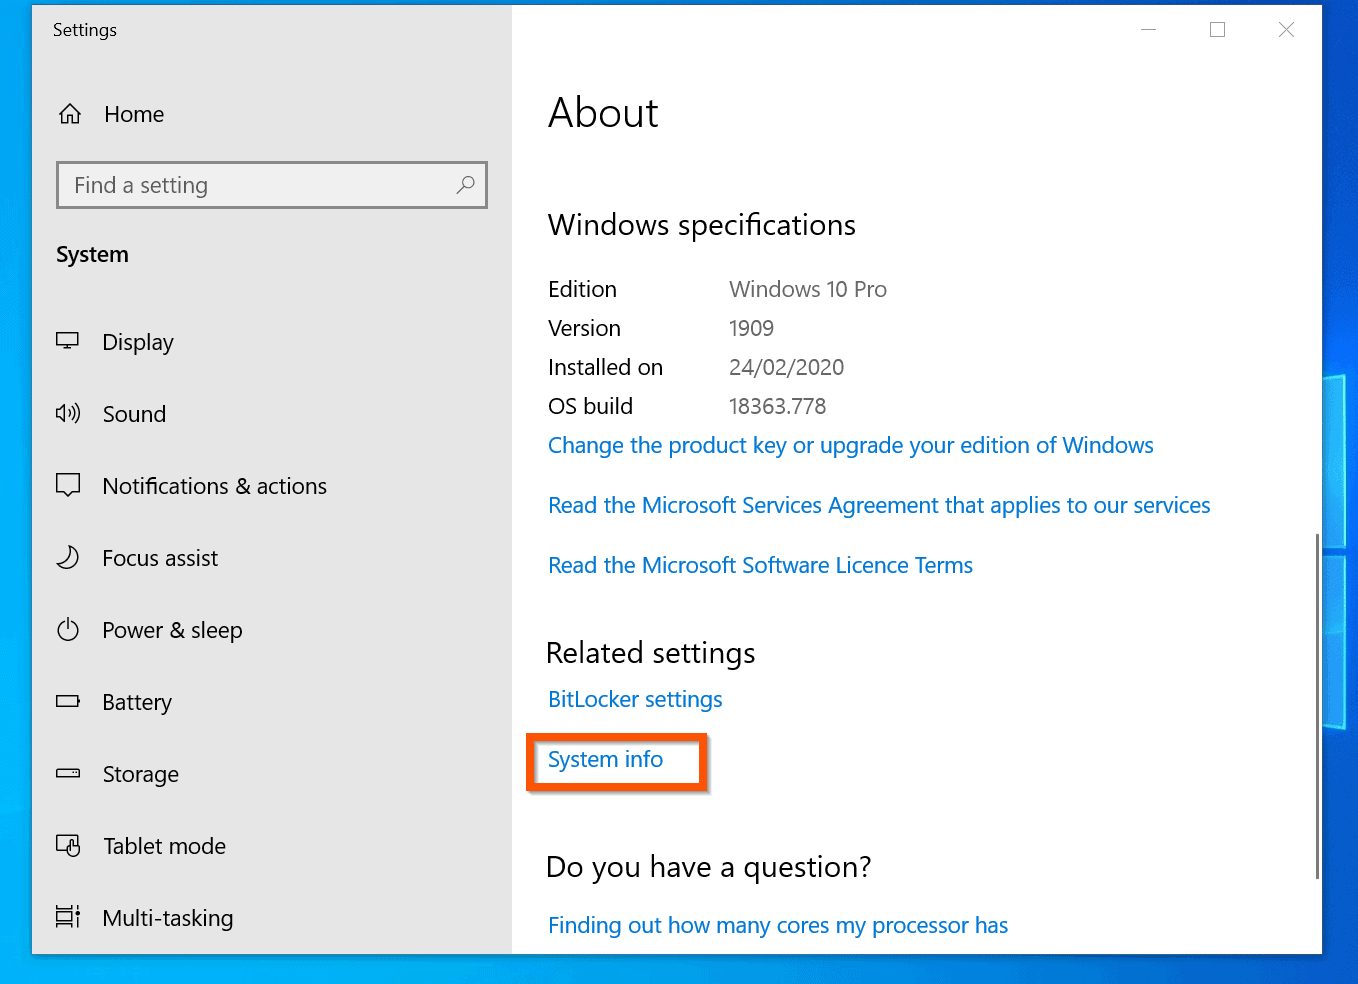
Task: Click inside the Find a setting box
Action: [250, 185]
